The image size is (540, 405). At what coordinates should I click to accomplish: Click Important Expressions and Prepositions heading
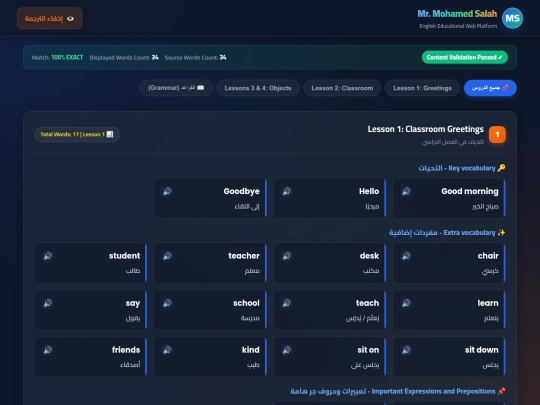pos(398,391)
